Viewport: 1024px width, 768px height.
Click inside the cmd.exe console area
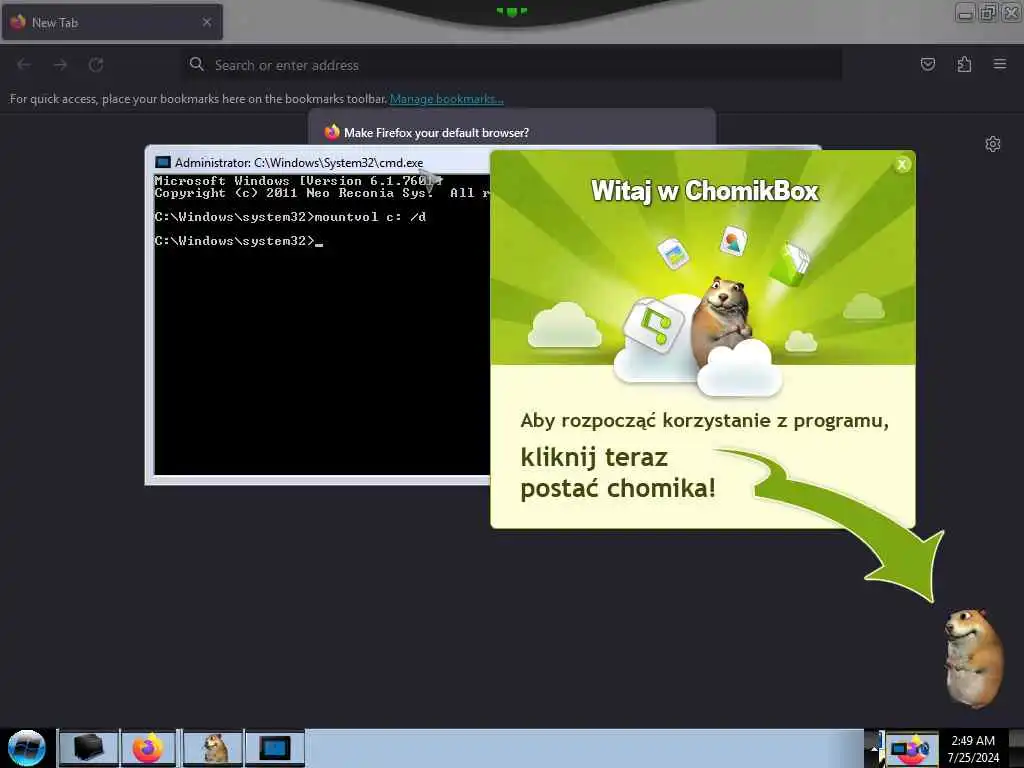[322, 324]
